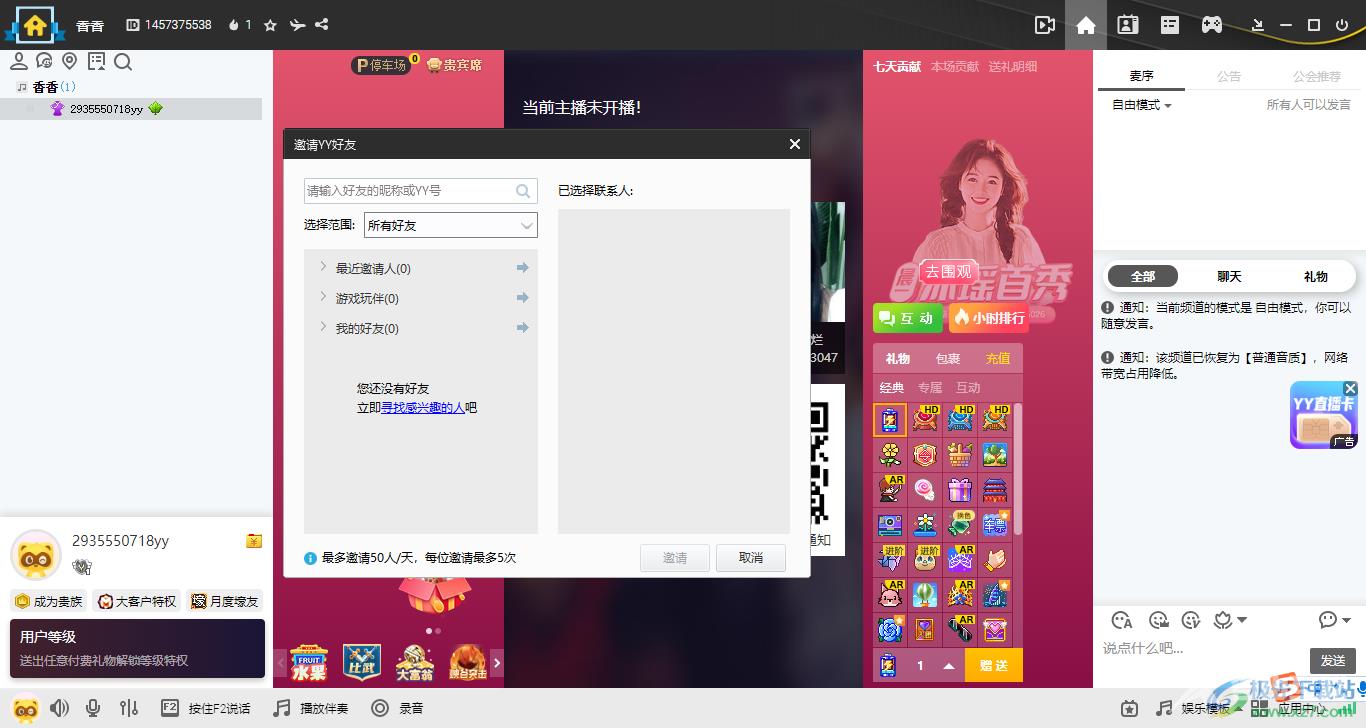Viewport: 1366px width, 728px height.
Task: Click the mini-mode arrow icon
Action: coord(1259,25)
